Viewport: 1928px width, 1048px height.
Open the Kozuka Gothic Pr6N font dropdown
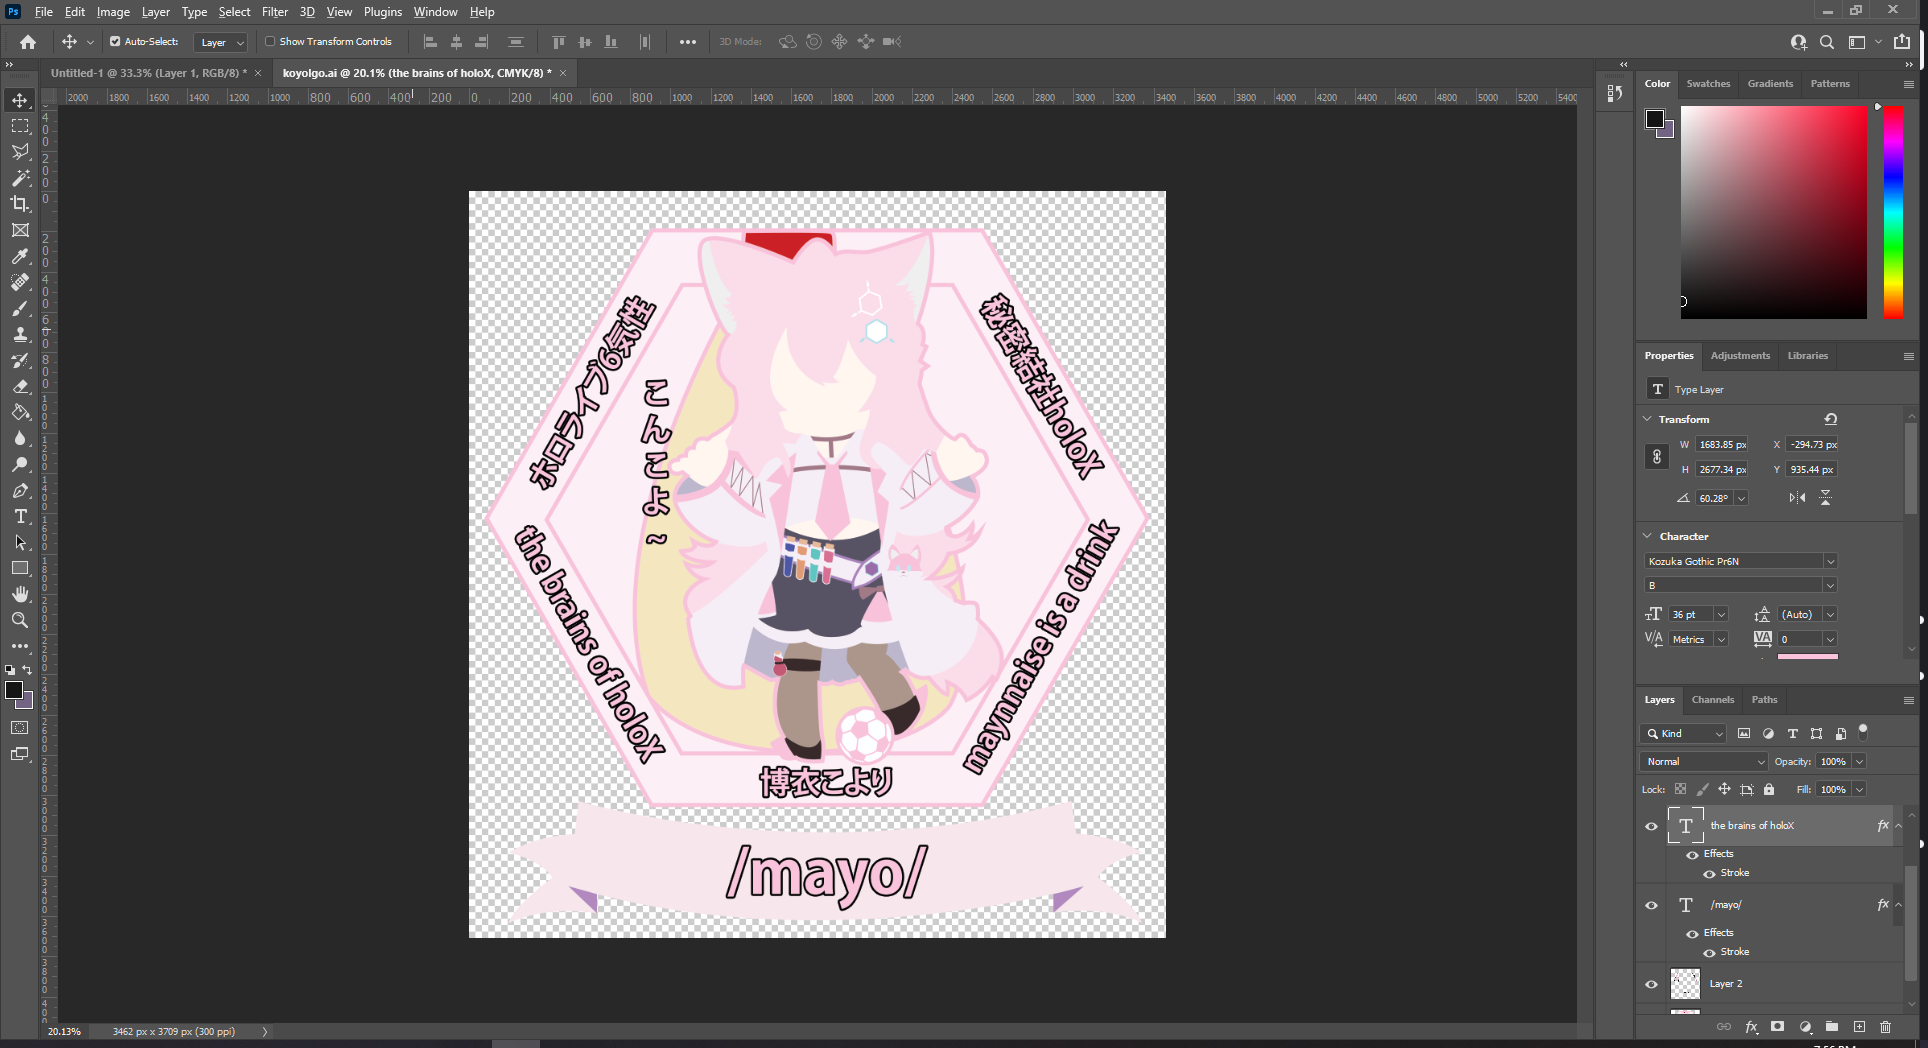pos(1829,561)
